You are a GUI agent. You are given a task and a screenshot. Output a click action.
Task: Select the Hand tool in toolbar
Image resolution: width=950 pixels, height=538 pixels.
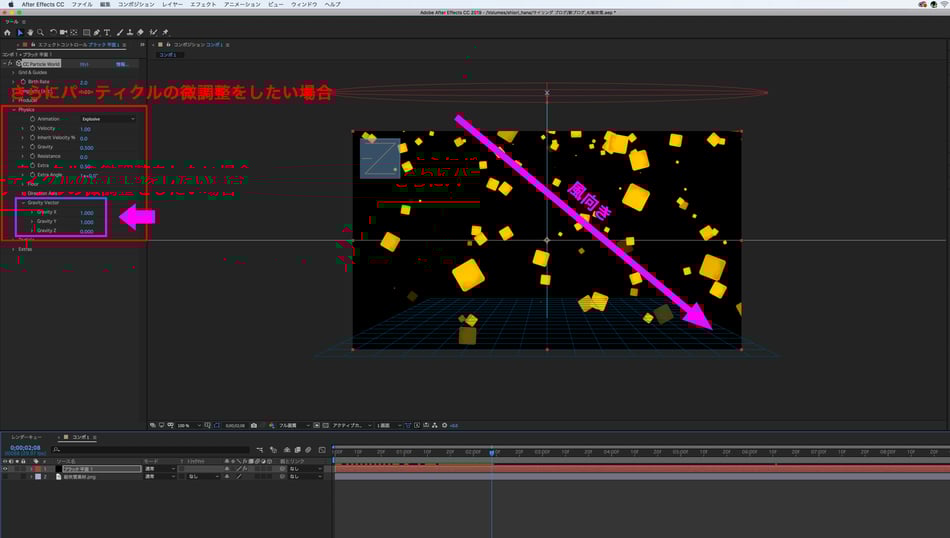29,32
